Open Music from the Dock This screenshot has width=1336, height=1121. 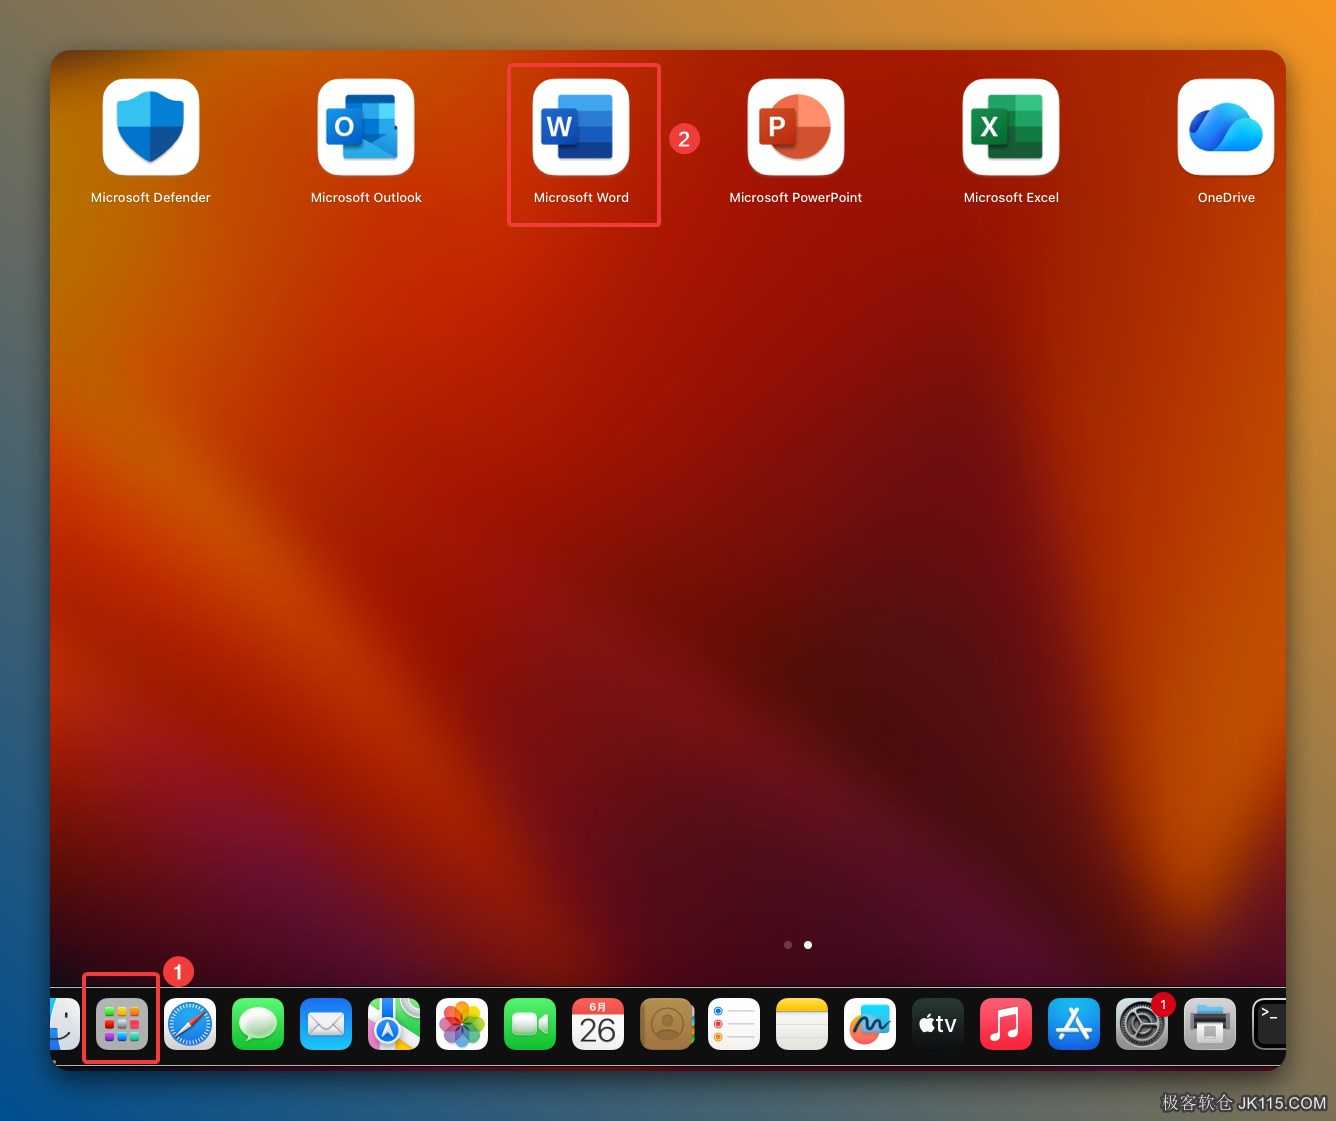click(x=1006, y=1024)
